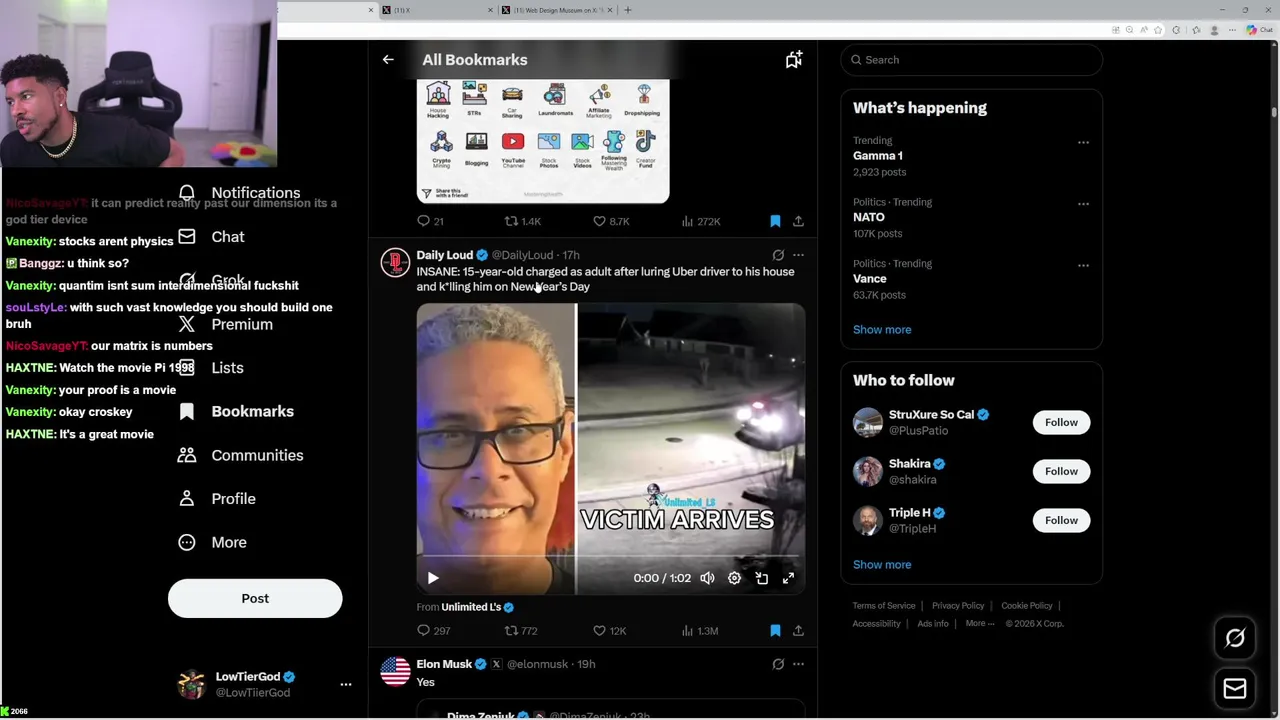Open video settings gear
The width and height of the screenshot is (1280, 720).
pos(734,578)
